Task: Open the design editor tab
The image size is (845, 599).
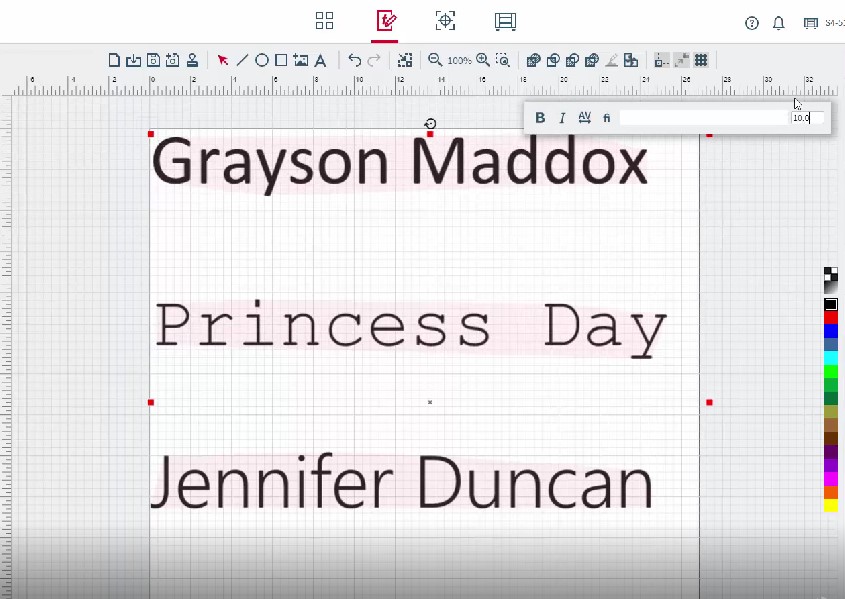Action: (385, 21)
